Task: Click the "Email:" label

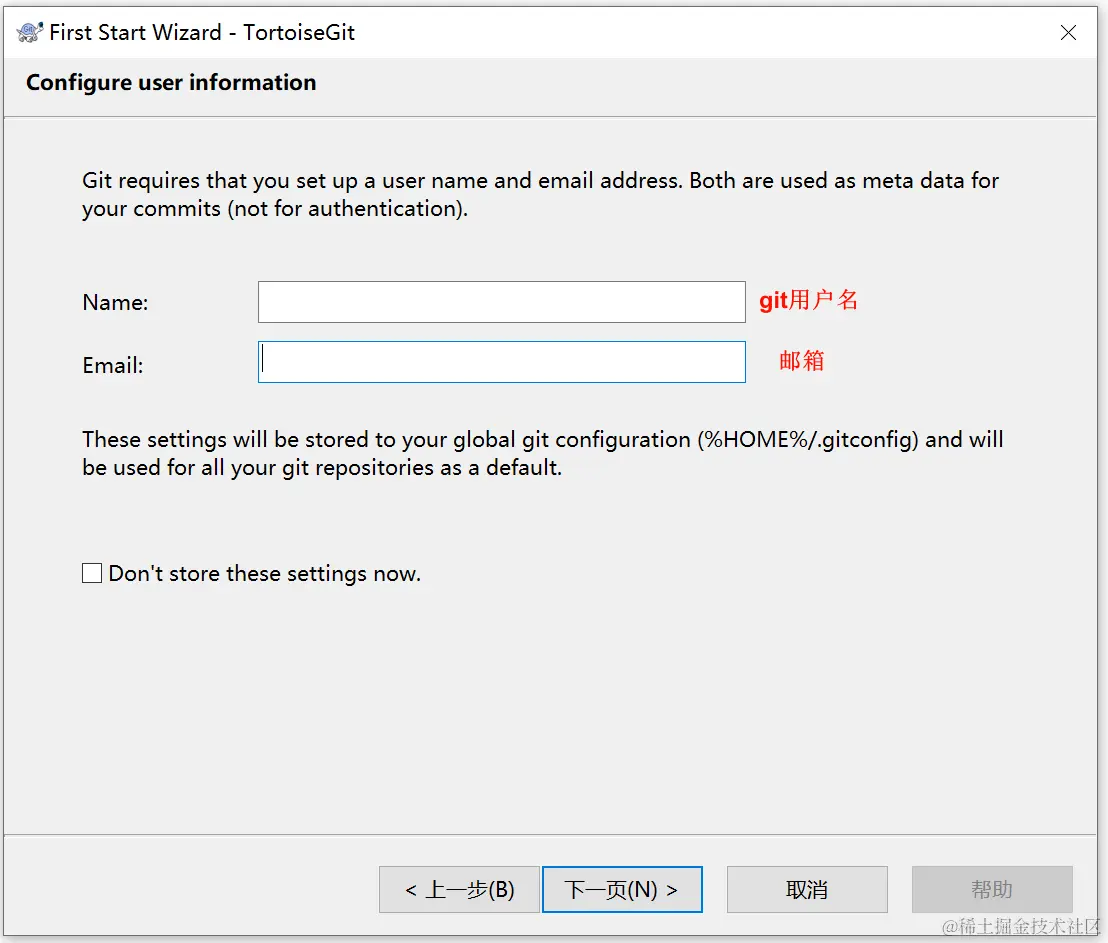Action: tap(113, 365)
